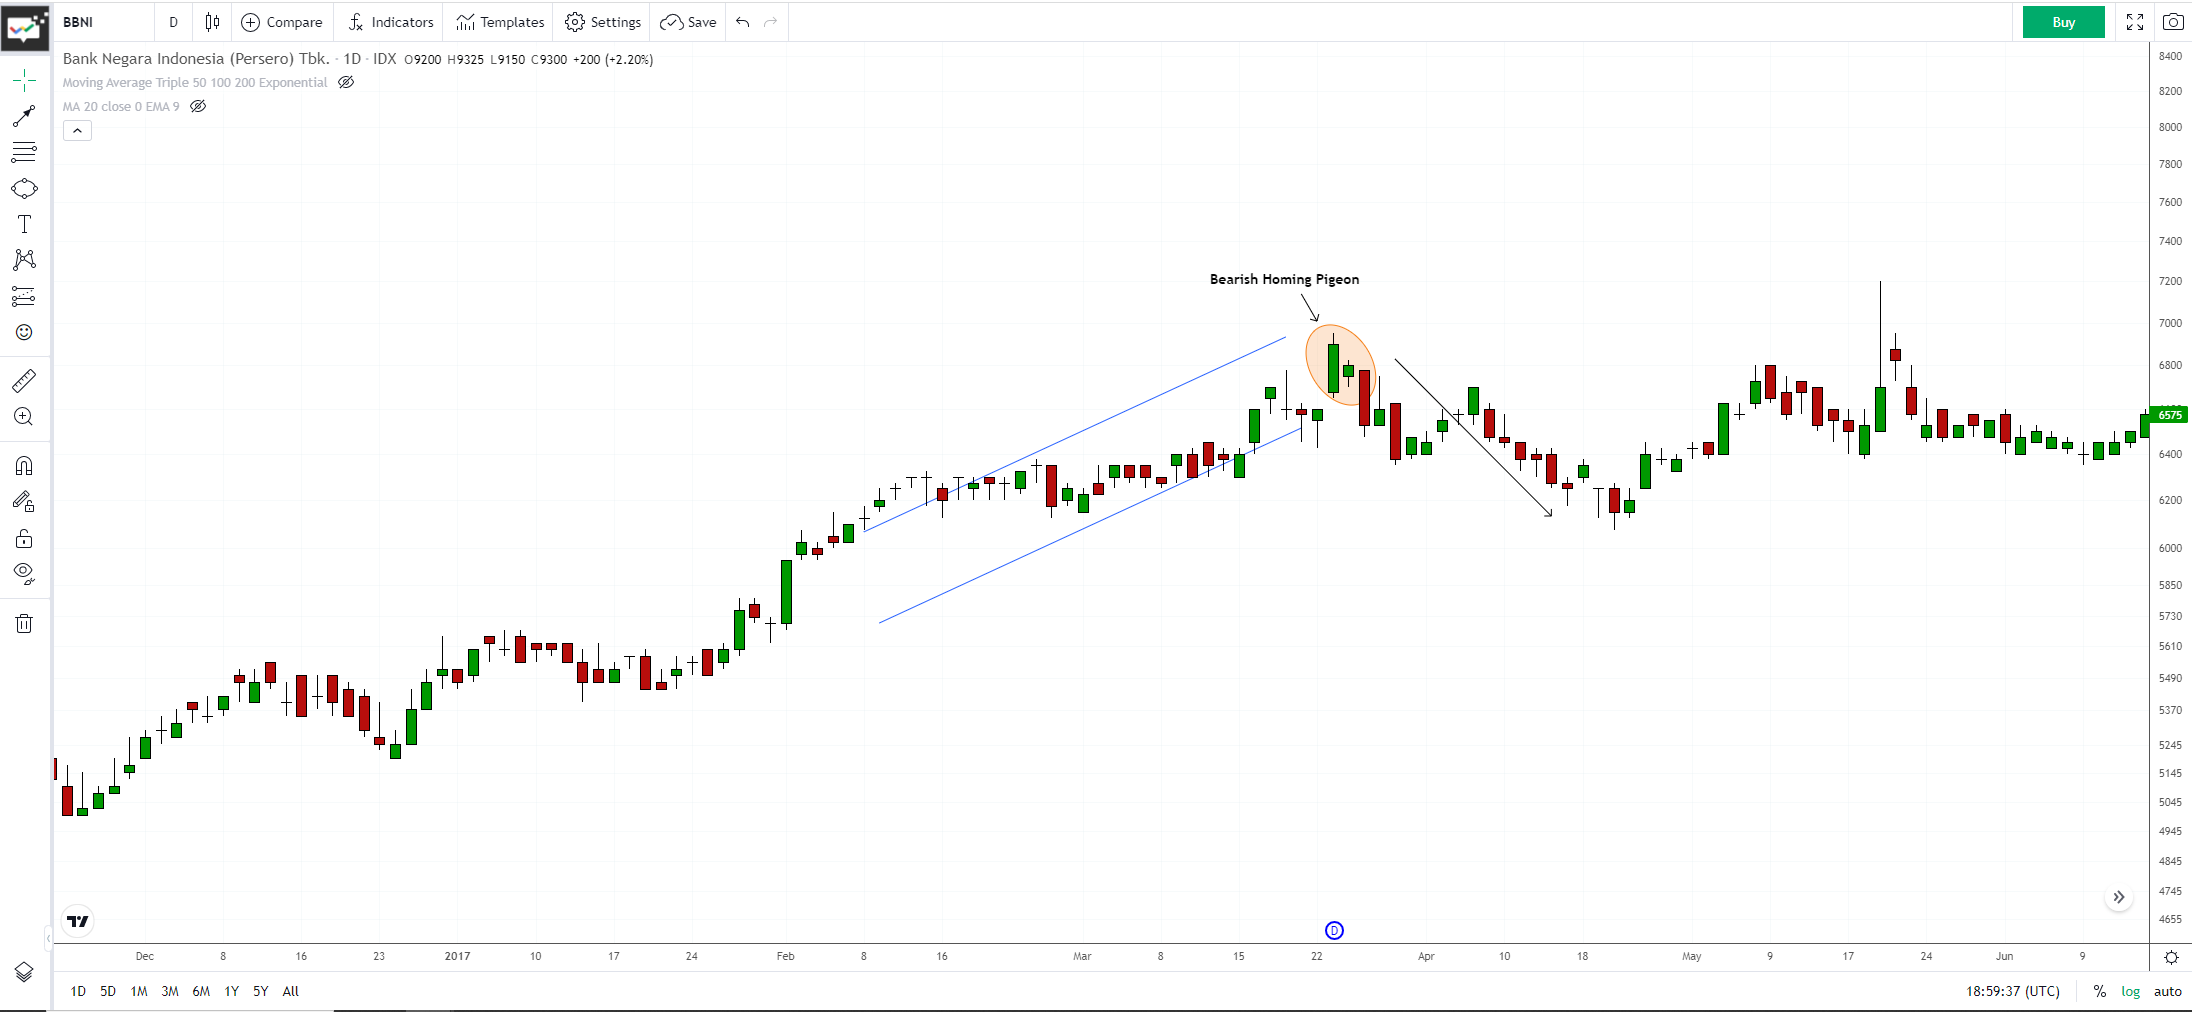
Task: Select the text annotation tool
Action: pos(24,224)
